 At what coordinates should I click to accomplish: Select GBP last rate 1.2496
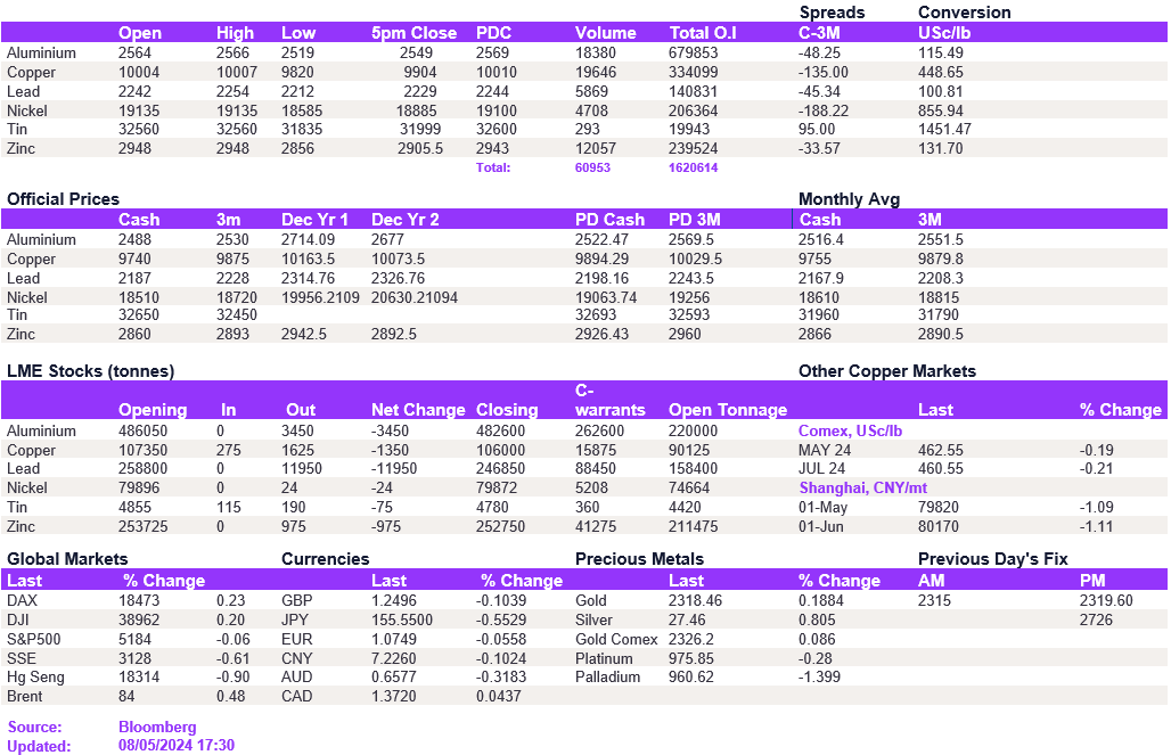394,601
